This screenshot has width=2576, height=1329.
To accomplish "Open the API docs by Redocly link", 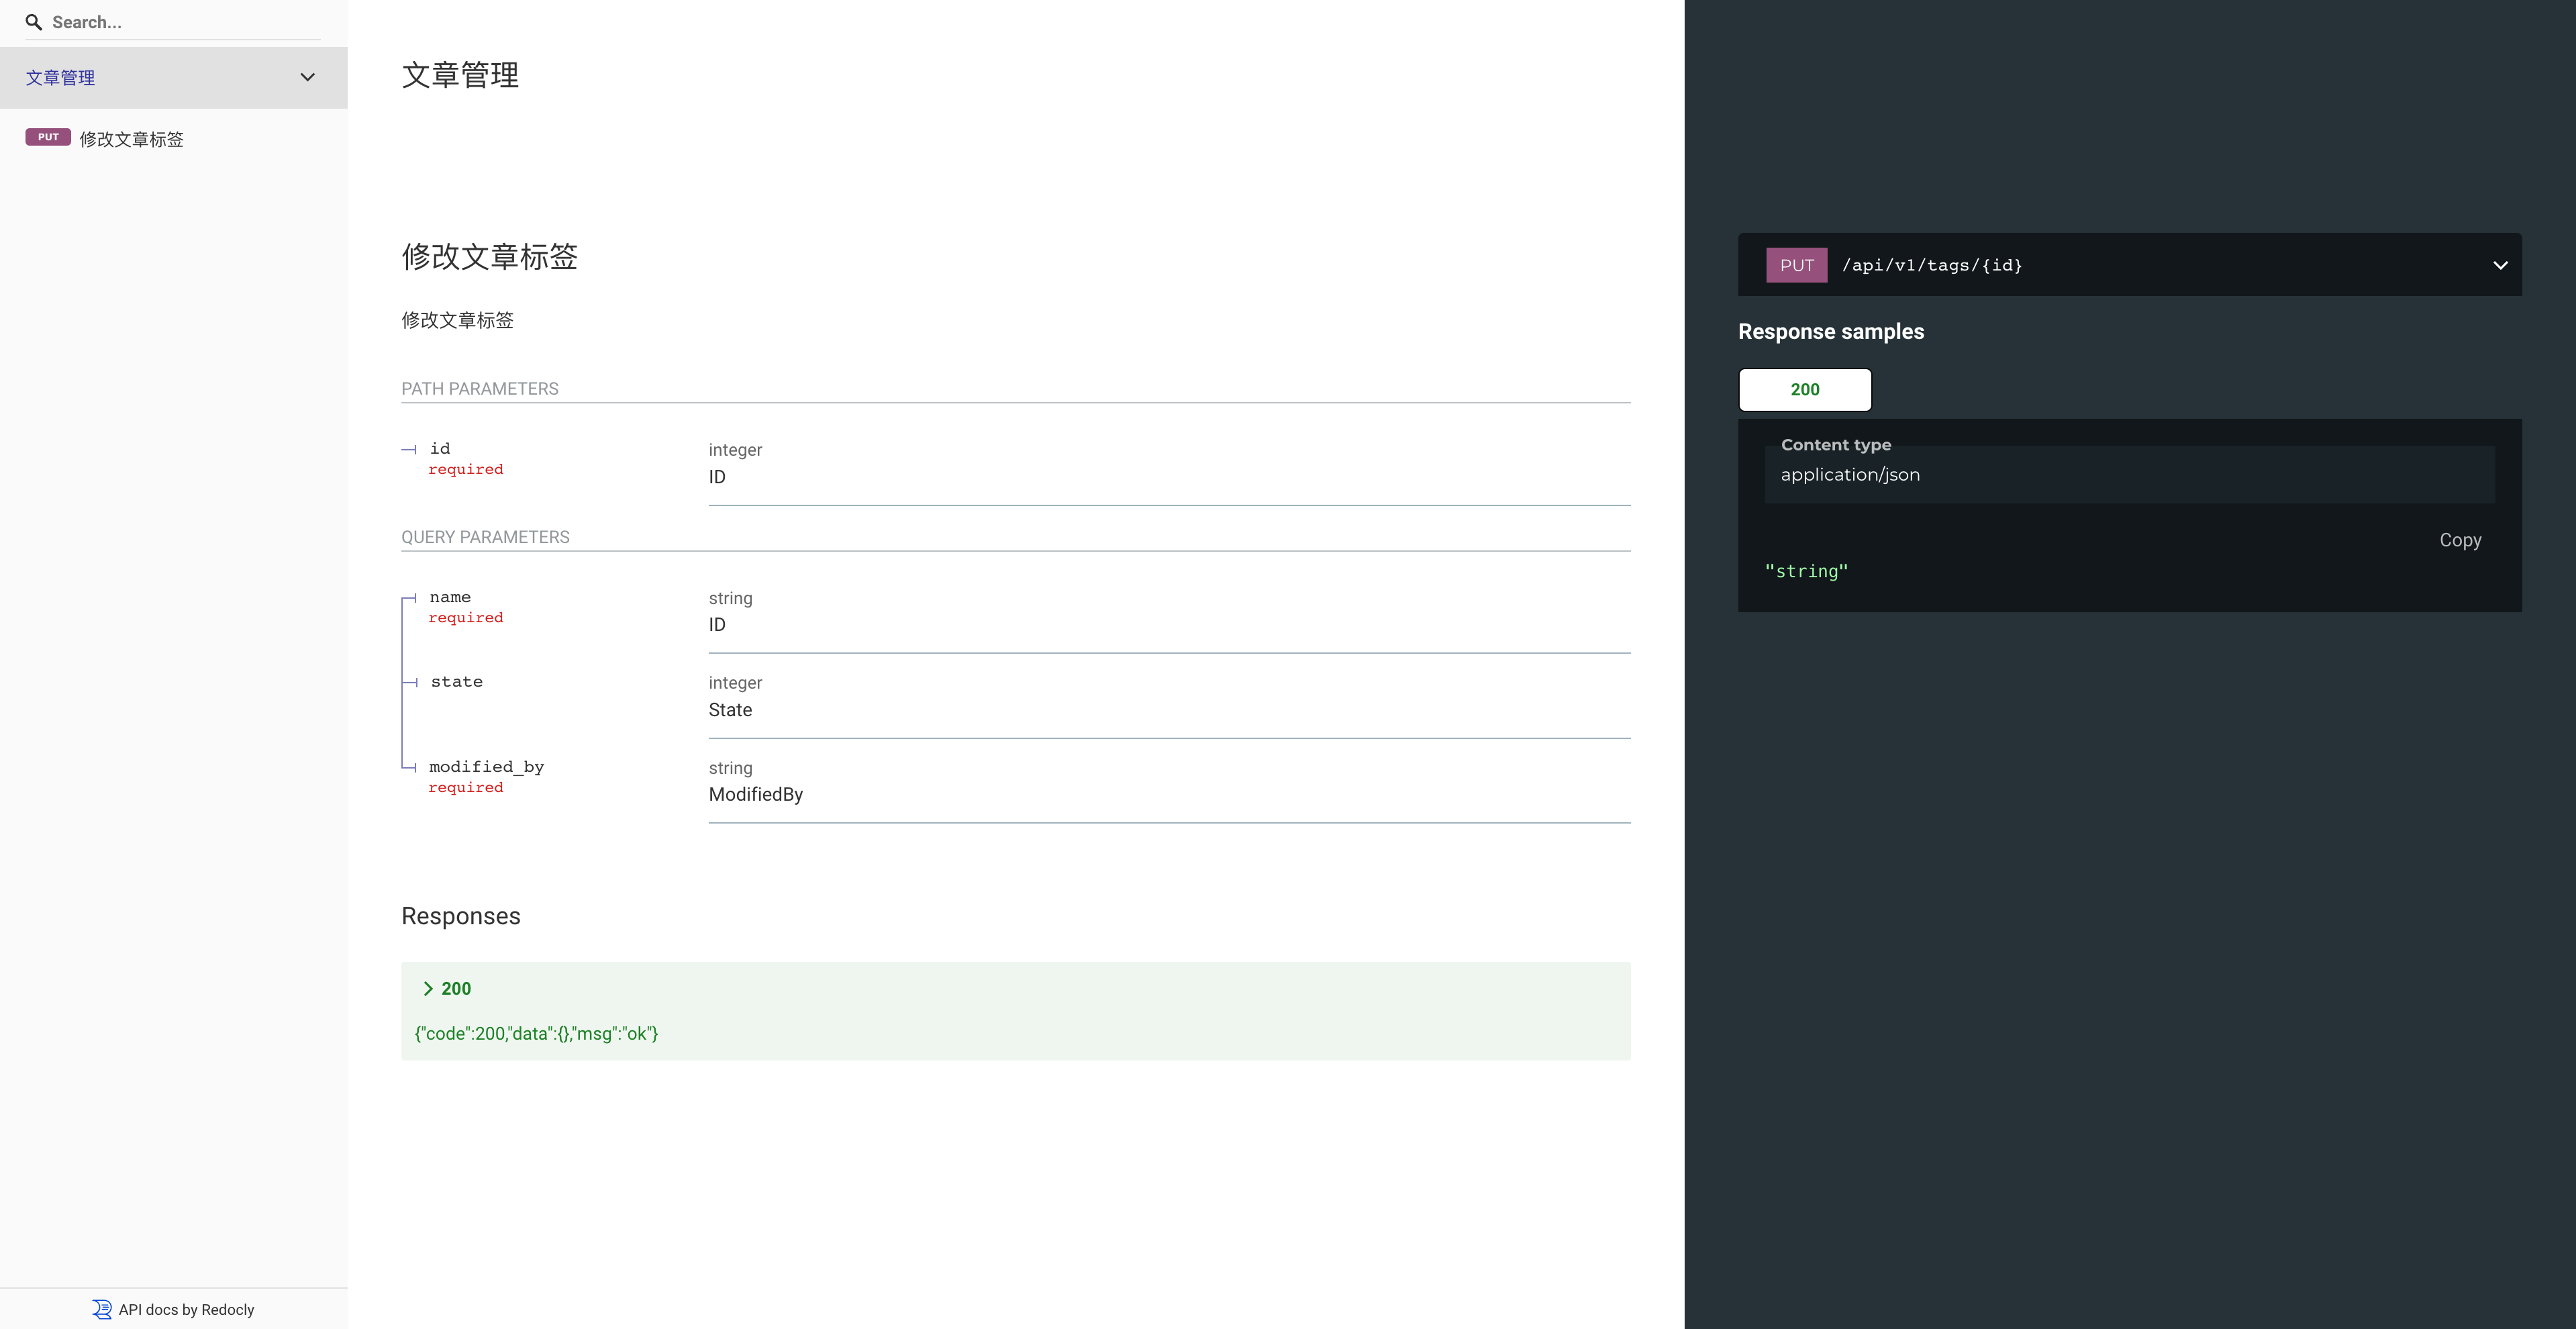I will 186,1309.
